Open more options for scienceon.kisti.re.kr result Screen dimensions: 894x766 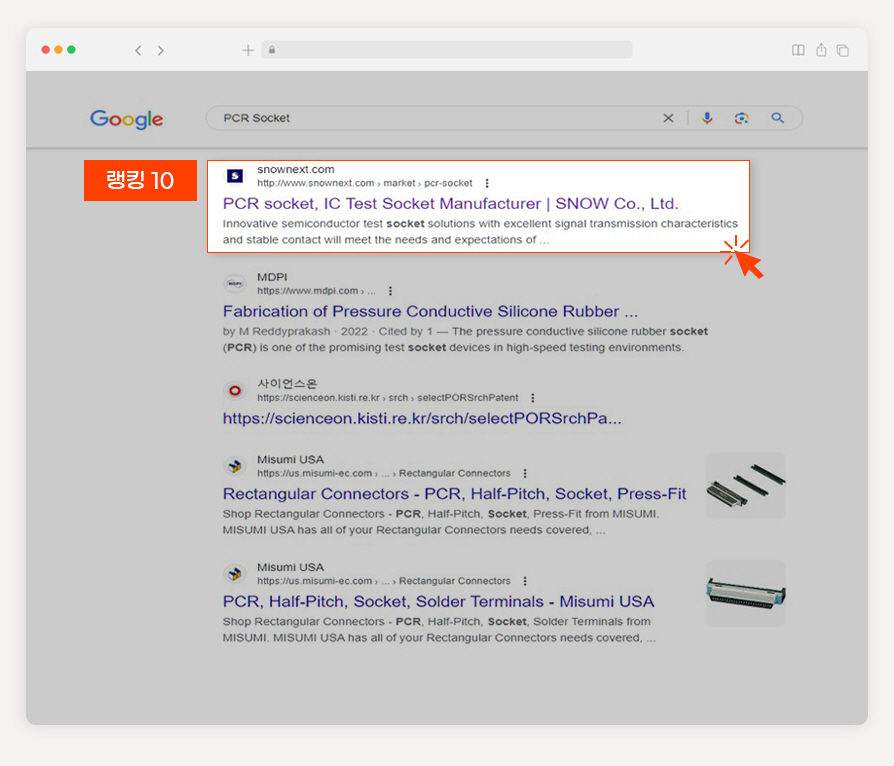[533, 398]
